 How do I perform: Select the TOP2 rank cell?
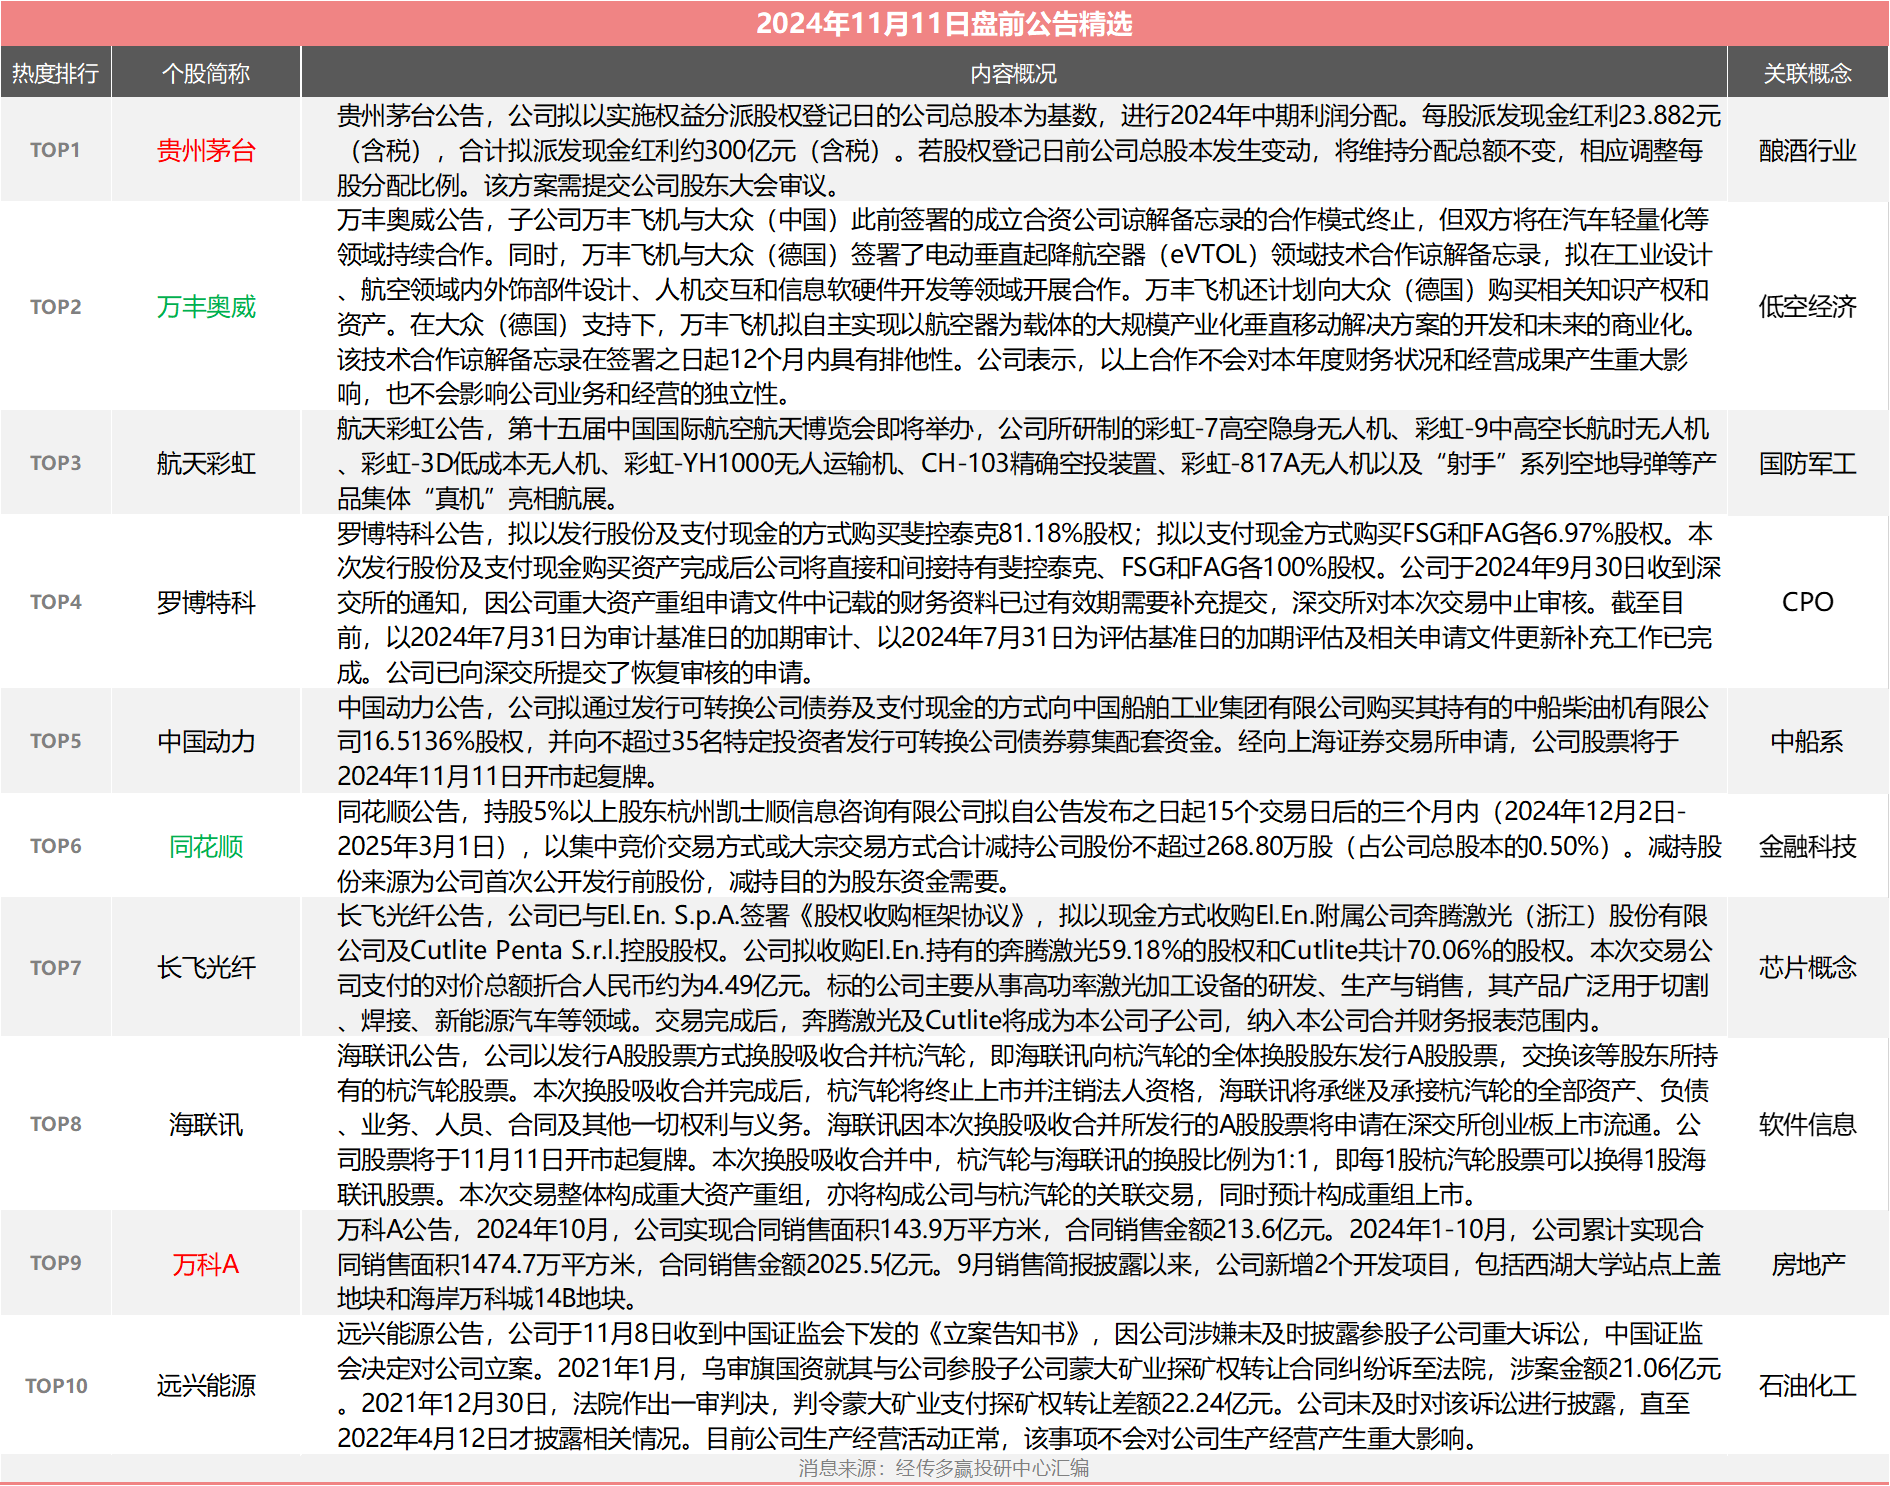click(x=55, y=307)
